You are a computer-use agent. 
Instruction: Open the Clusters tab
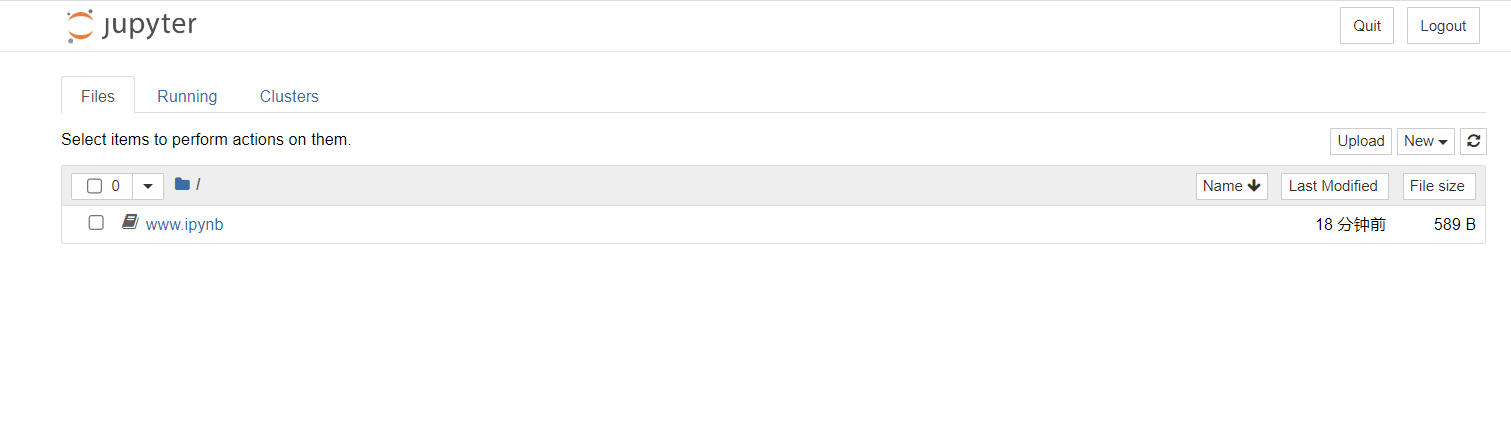point(289,96)
